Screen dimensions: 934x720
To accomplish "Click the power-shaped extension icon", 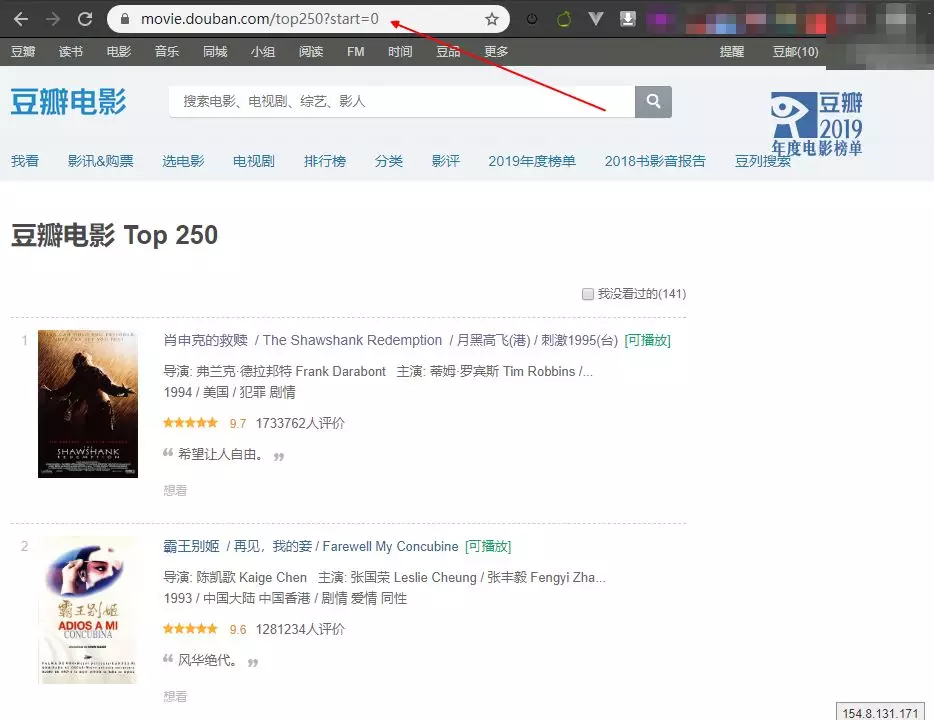I will click(x=532, y=19).
